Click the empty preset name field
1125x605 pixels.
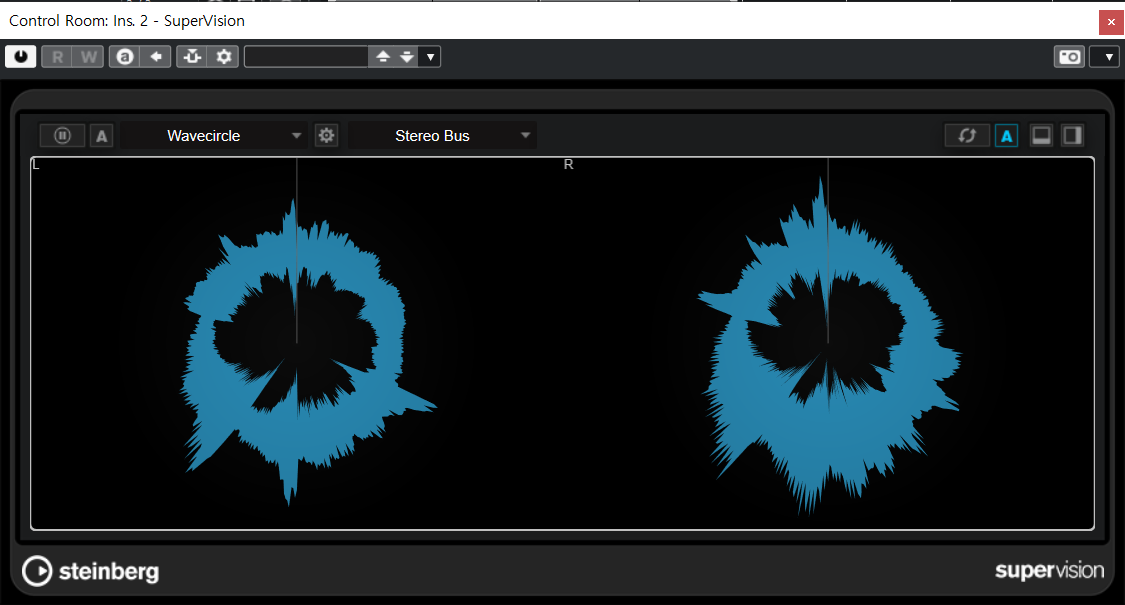pos(306,57)
